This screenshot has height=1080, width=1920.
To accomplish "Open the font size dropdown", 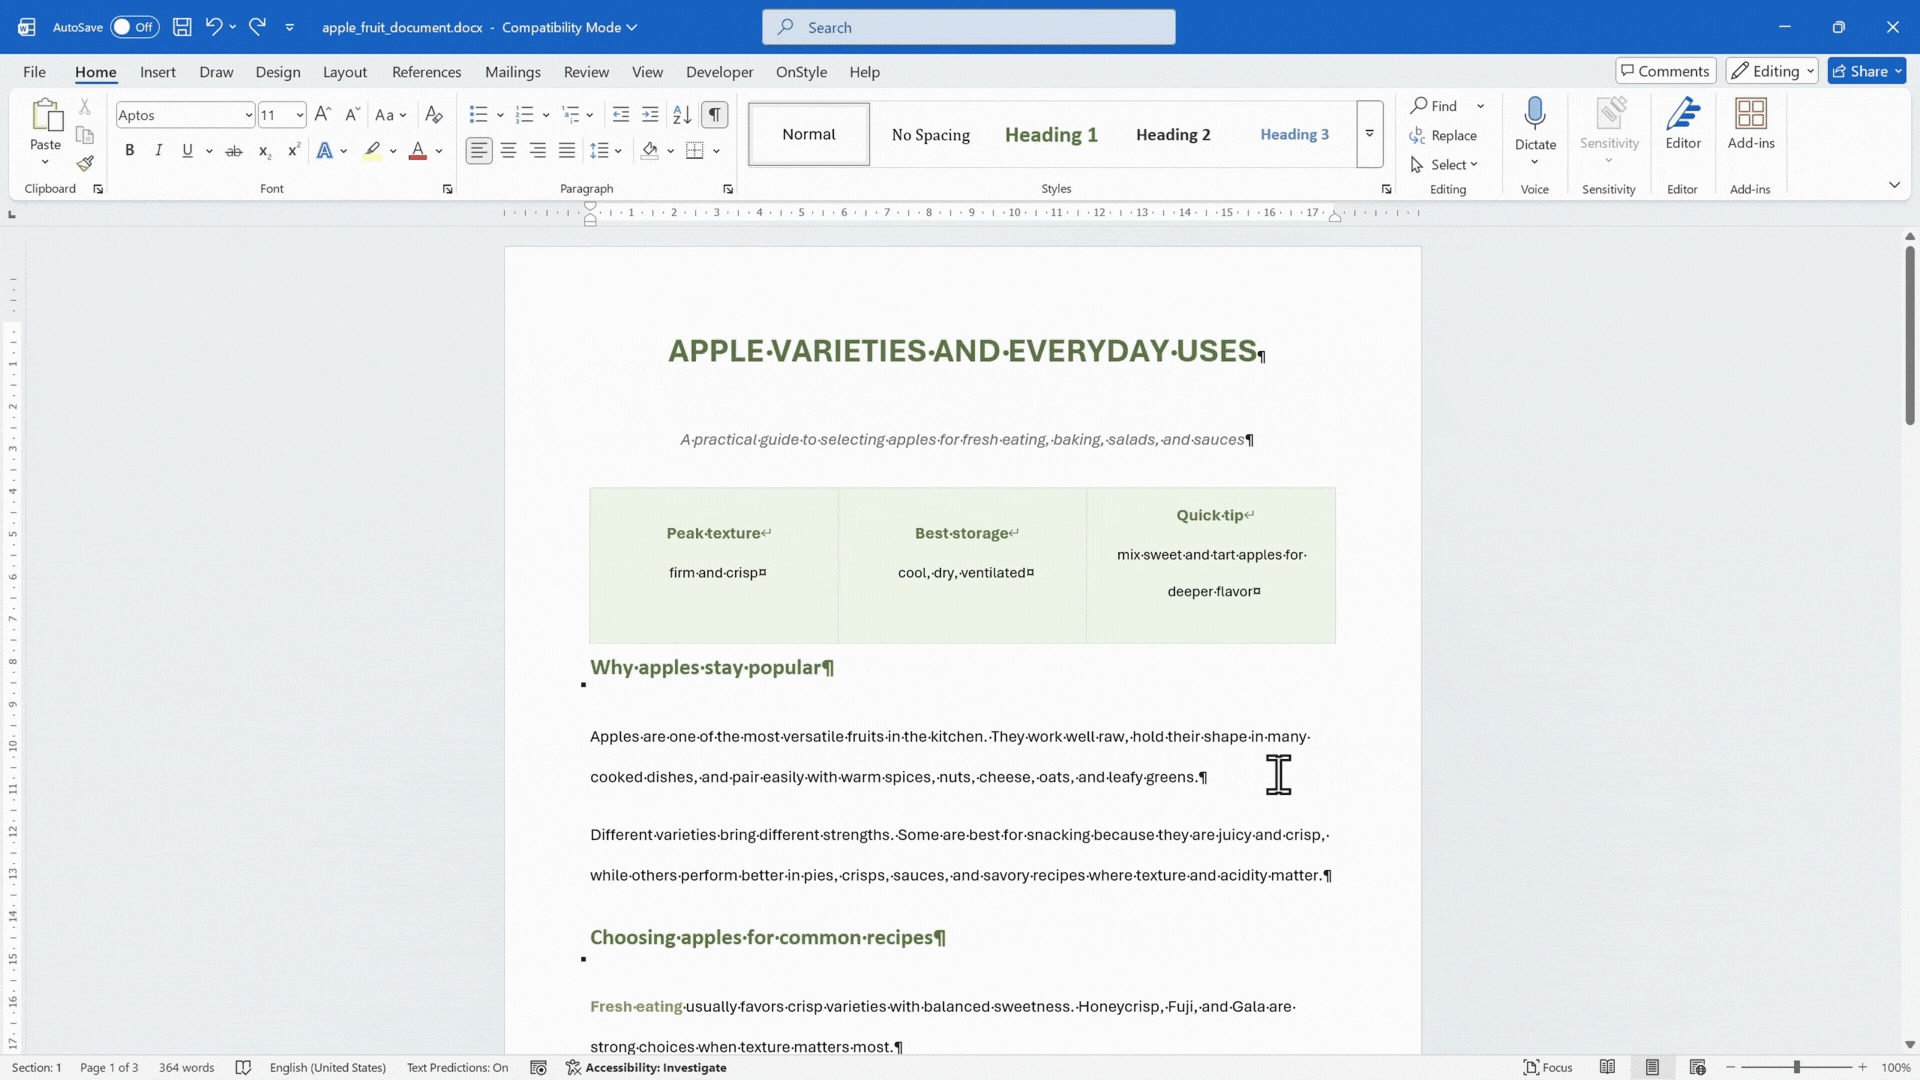I will [x=299, y=115].
